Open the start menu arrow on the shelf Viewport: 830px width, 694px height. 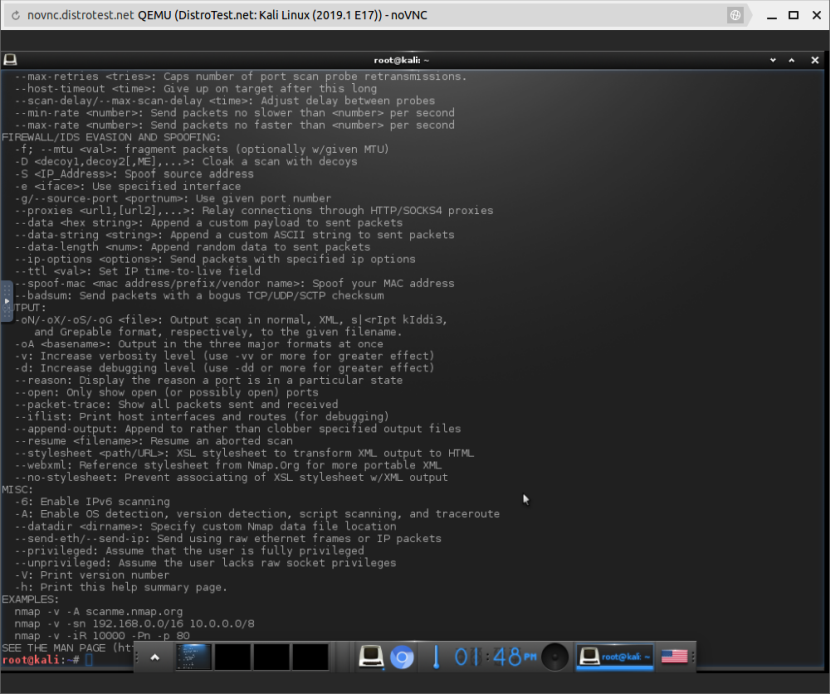(x=155, y=657)
